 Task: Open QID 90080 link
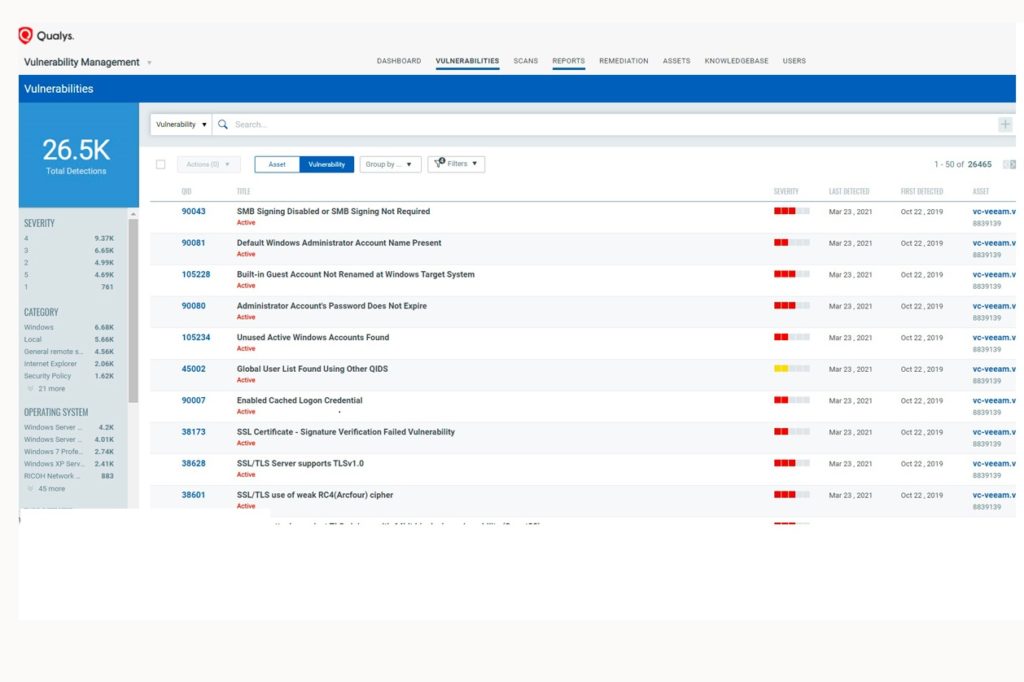(x=193, y=306)
